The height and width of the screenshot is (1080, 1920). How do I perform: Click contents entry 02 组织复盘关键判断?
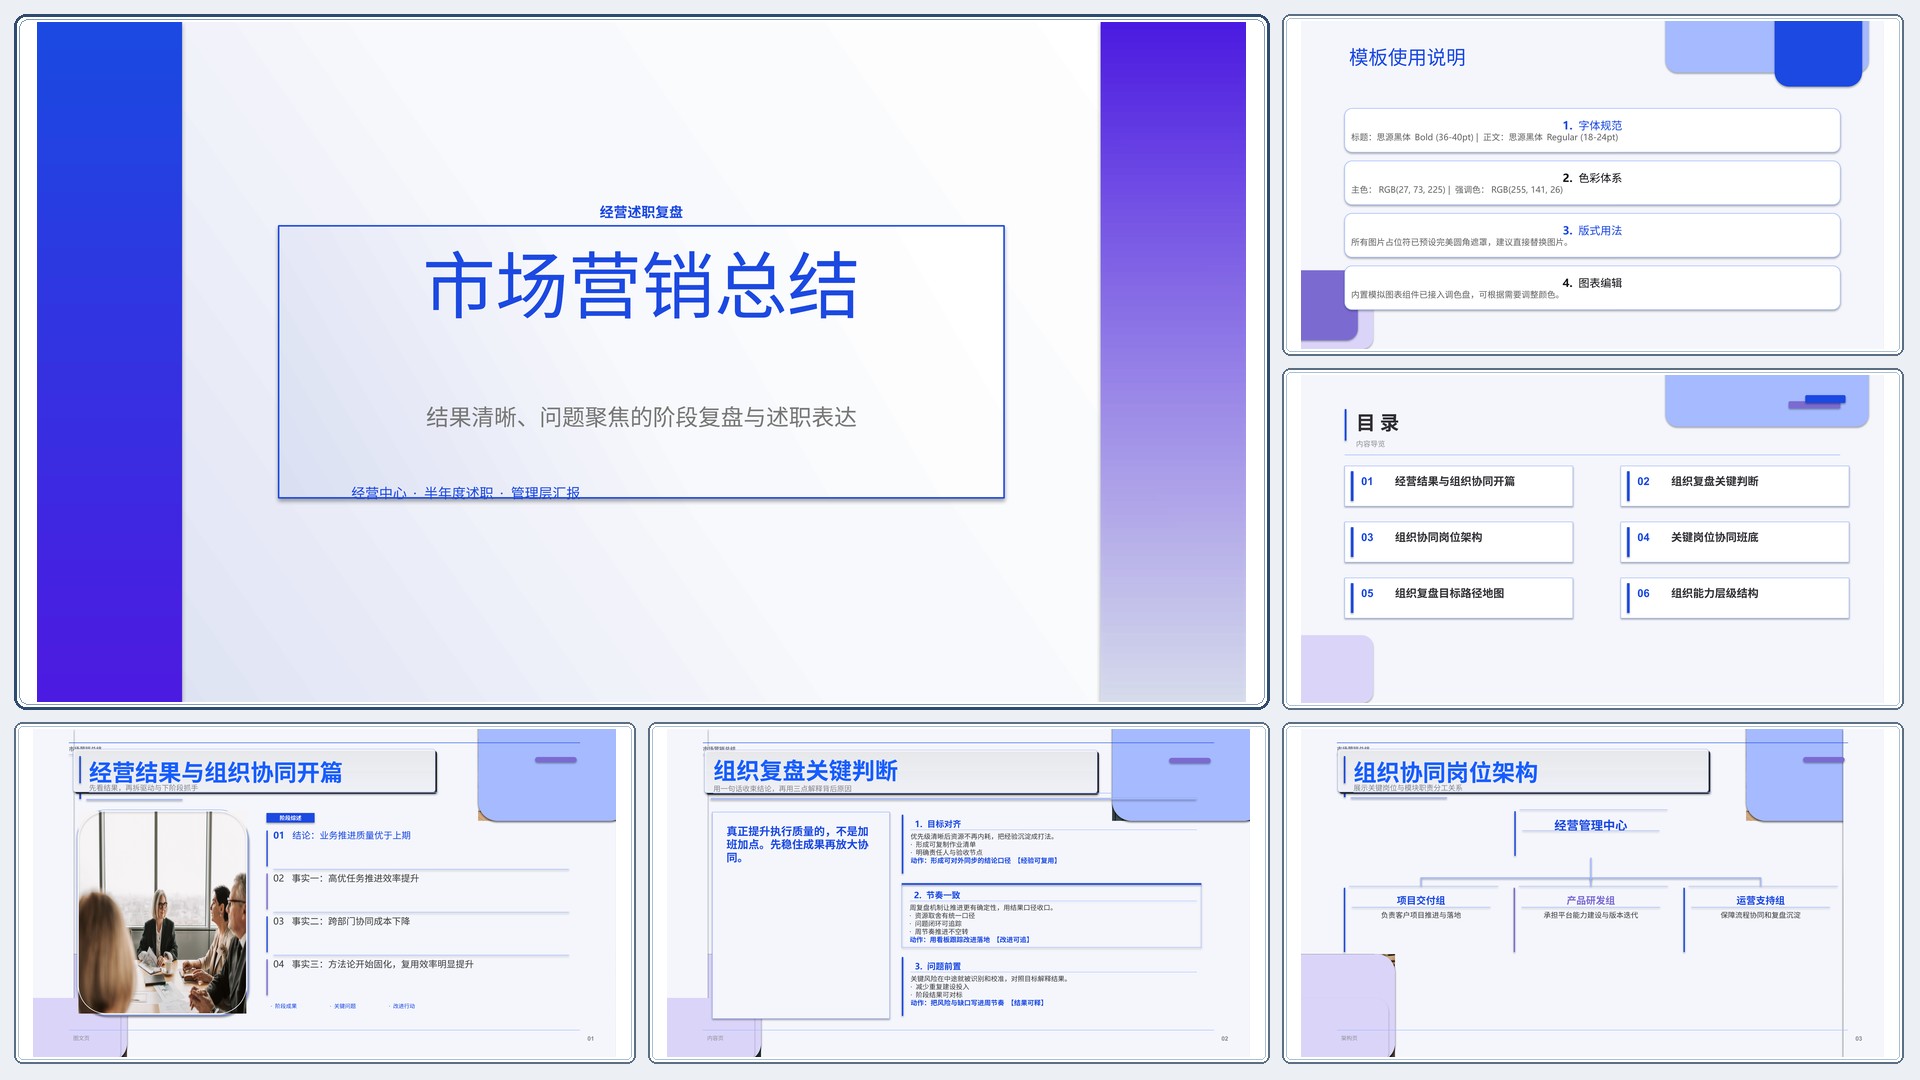[x=1736, y=485]
